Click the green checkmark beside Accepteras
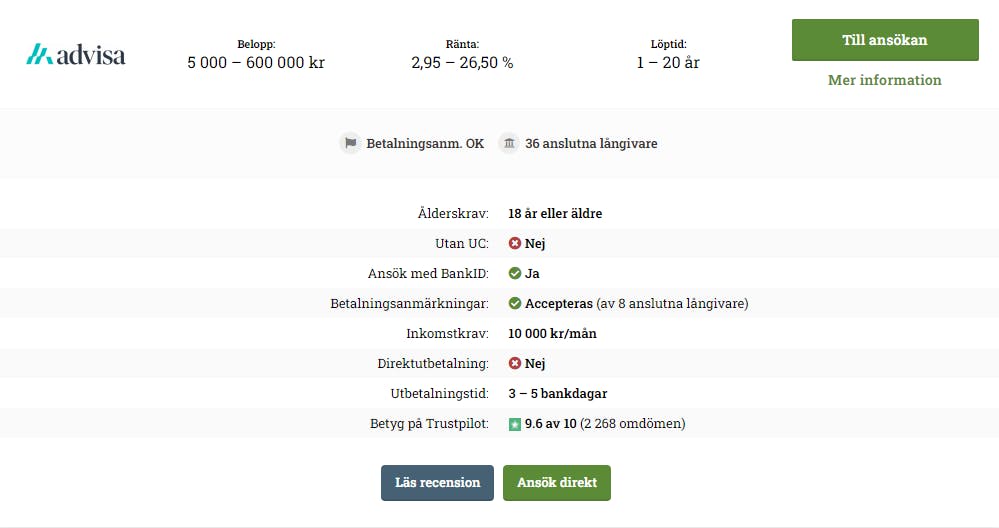999x528 pixels. (x=515, y=303)
